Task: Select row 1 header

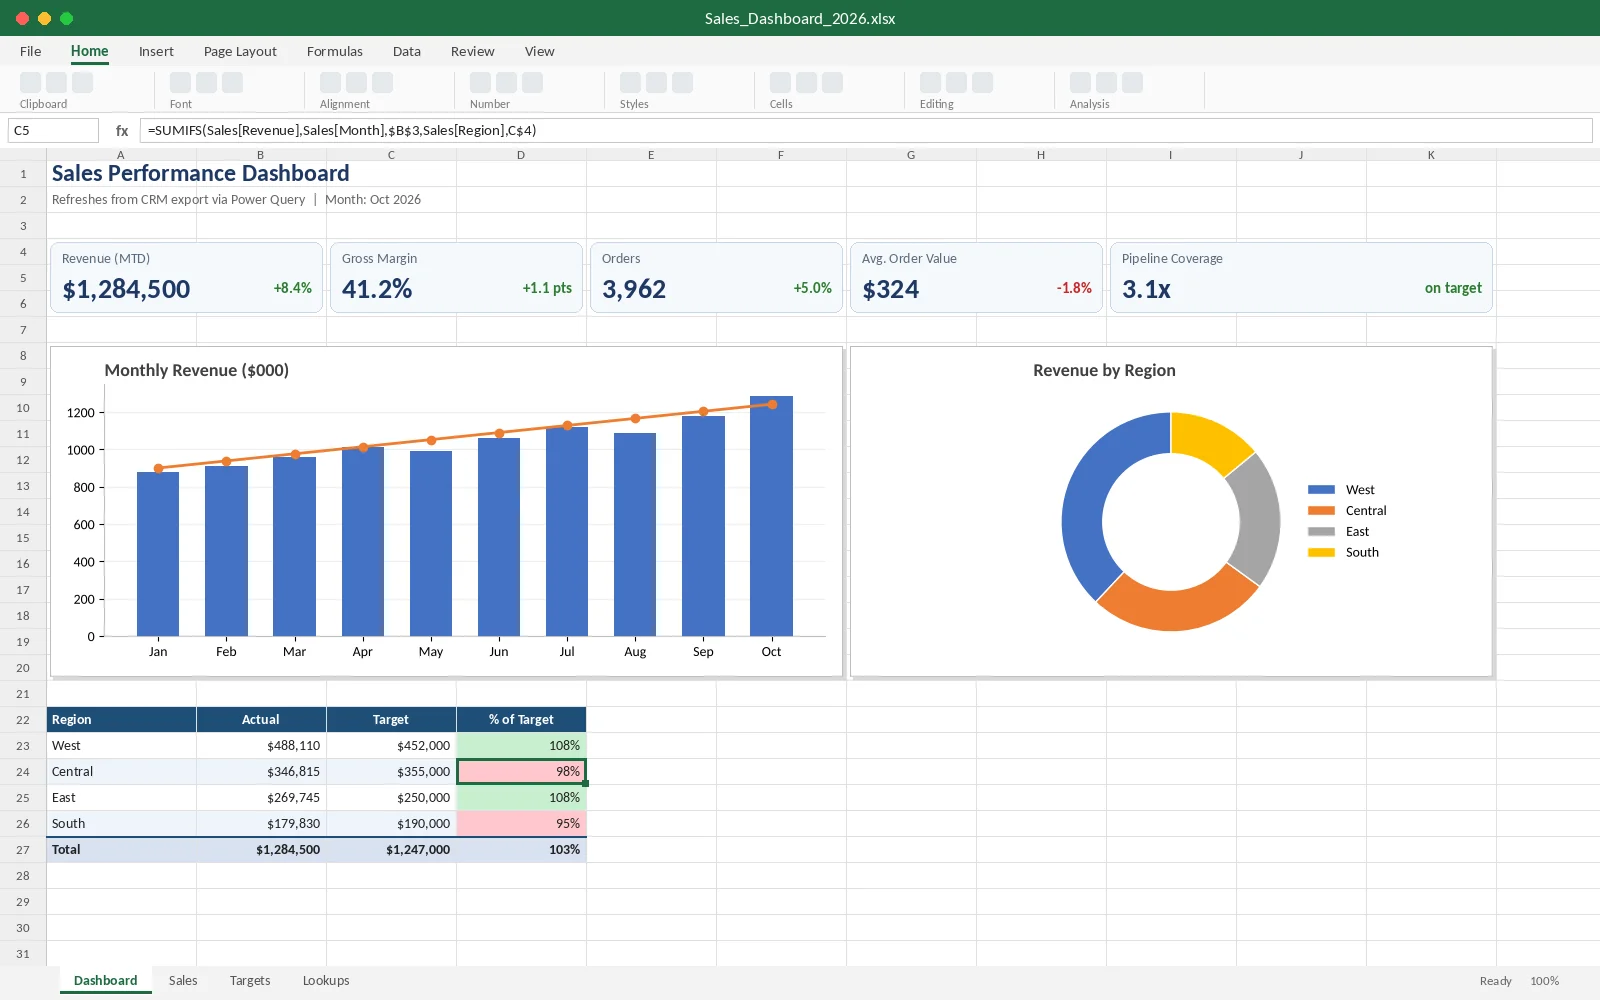Action: tap(23, 174)
